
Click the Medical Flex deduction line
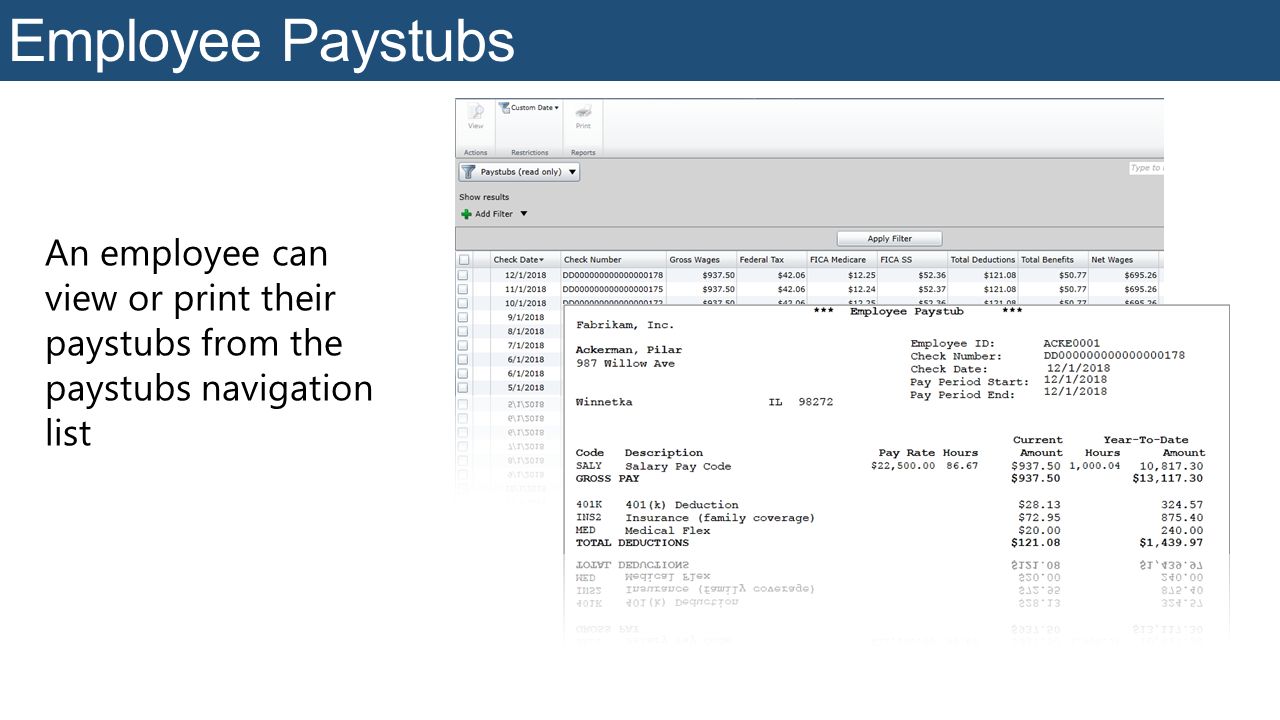[x=667, y=531]
